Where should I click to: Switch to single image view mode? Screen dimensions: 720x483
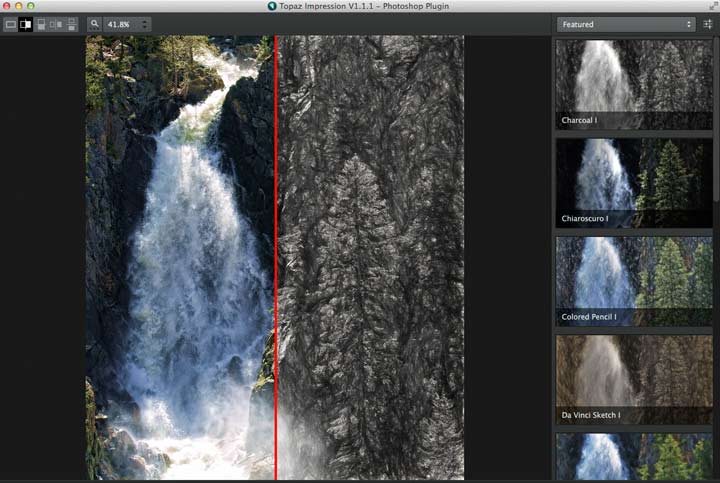point(11,25)
